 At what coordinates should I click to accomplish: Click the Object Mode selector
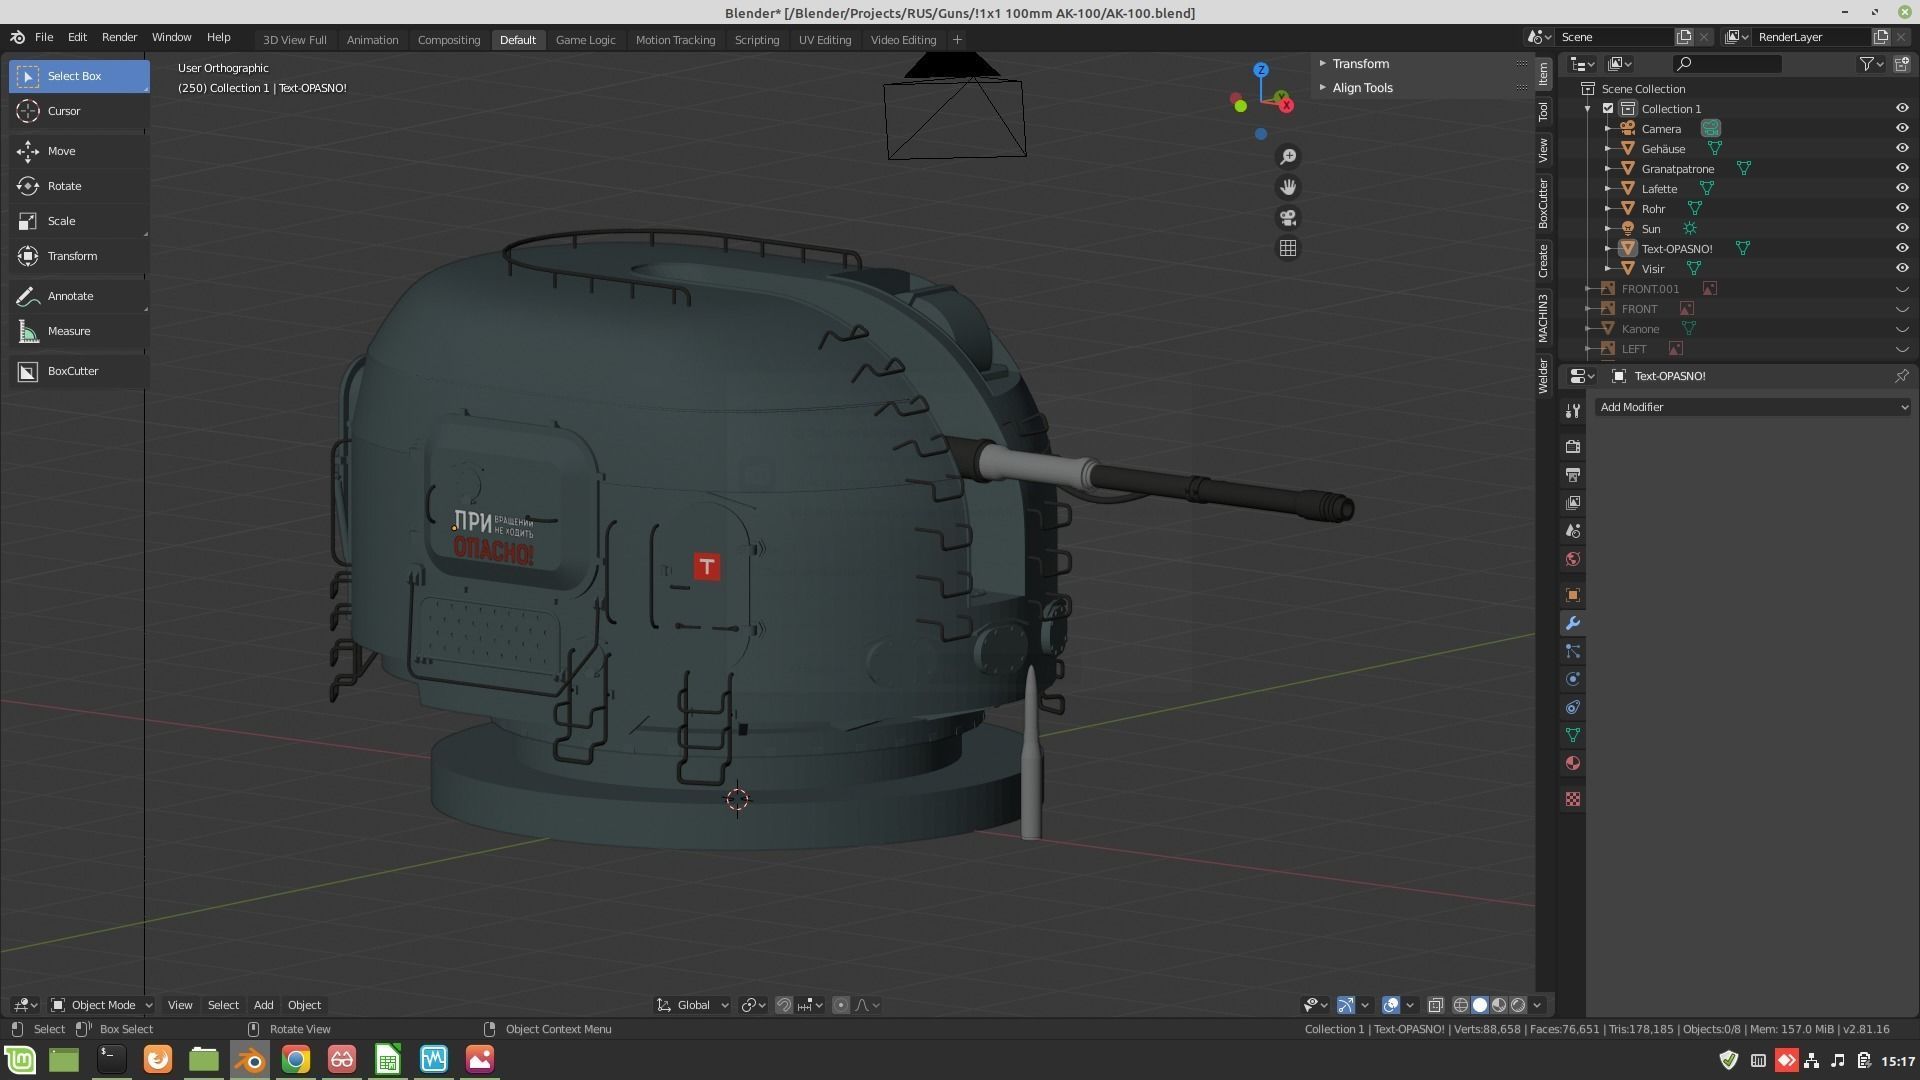tap(101, 1005)
